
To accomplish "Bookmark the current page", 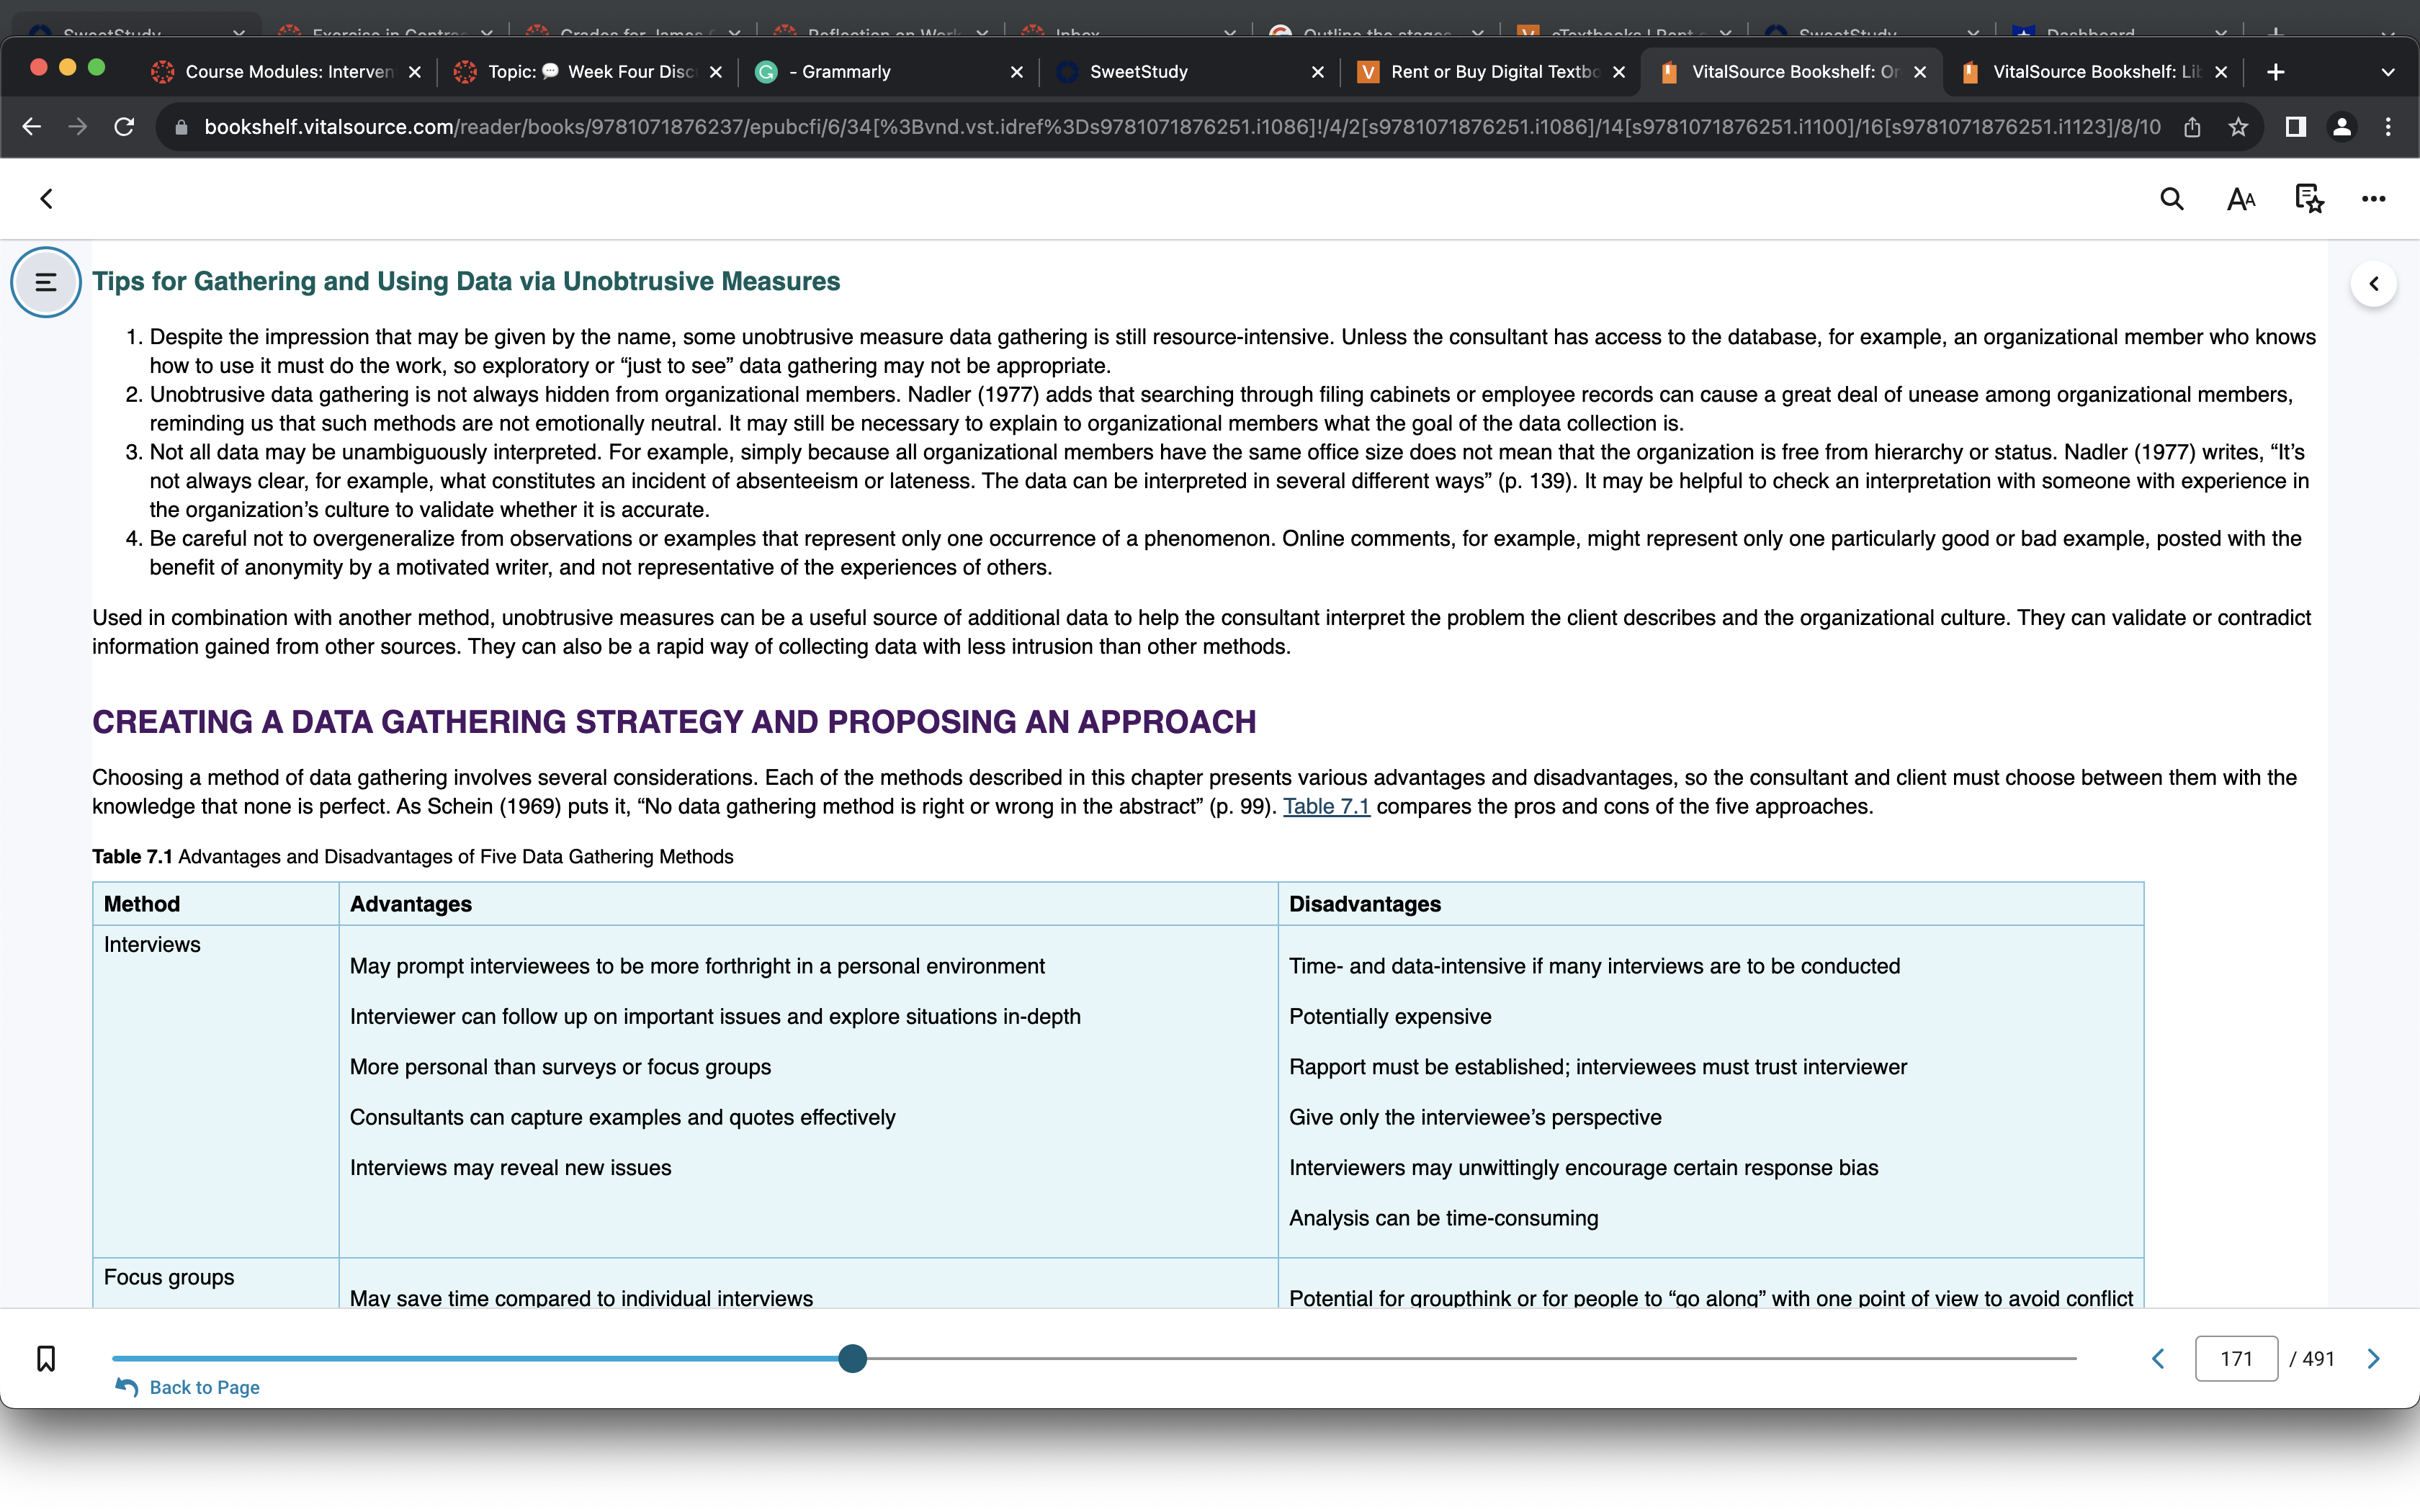I will coord(46,1358).
